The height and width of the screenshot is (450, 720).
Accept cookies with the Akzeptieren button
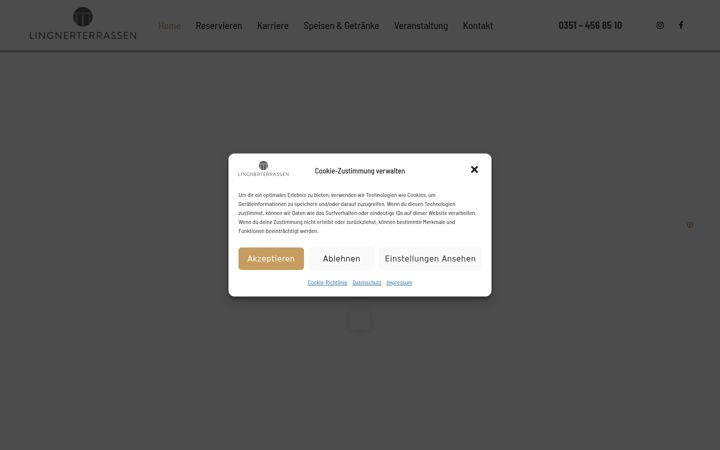(x=271, y=259)
